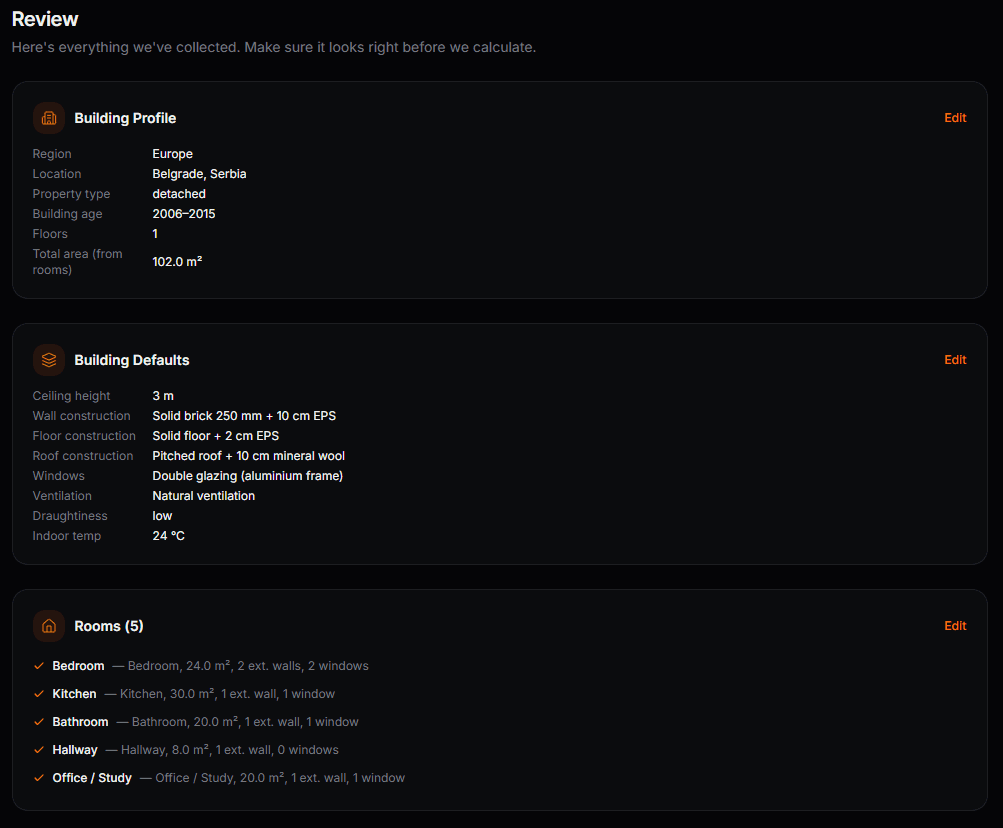This screenshot has width=1003, height=828.
Task: Click the Building Defaults layers icon
Action: 49,360
